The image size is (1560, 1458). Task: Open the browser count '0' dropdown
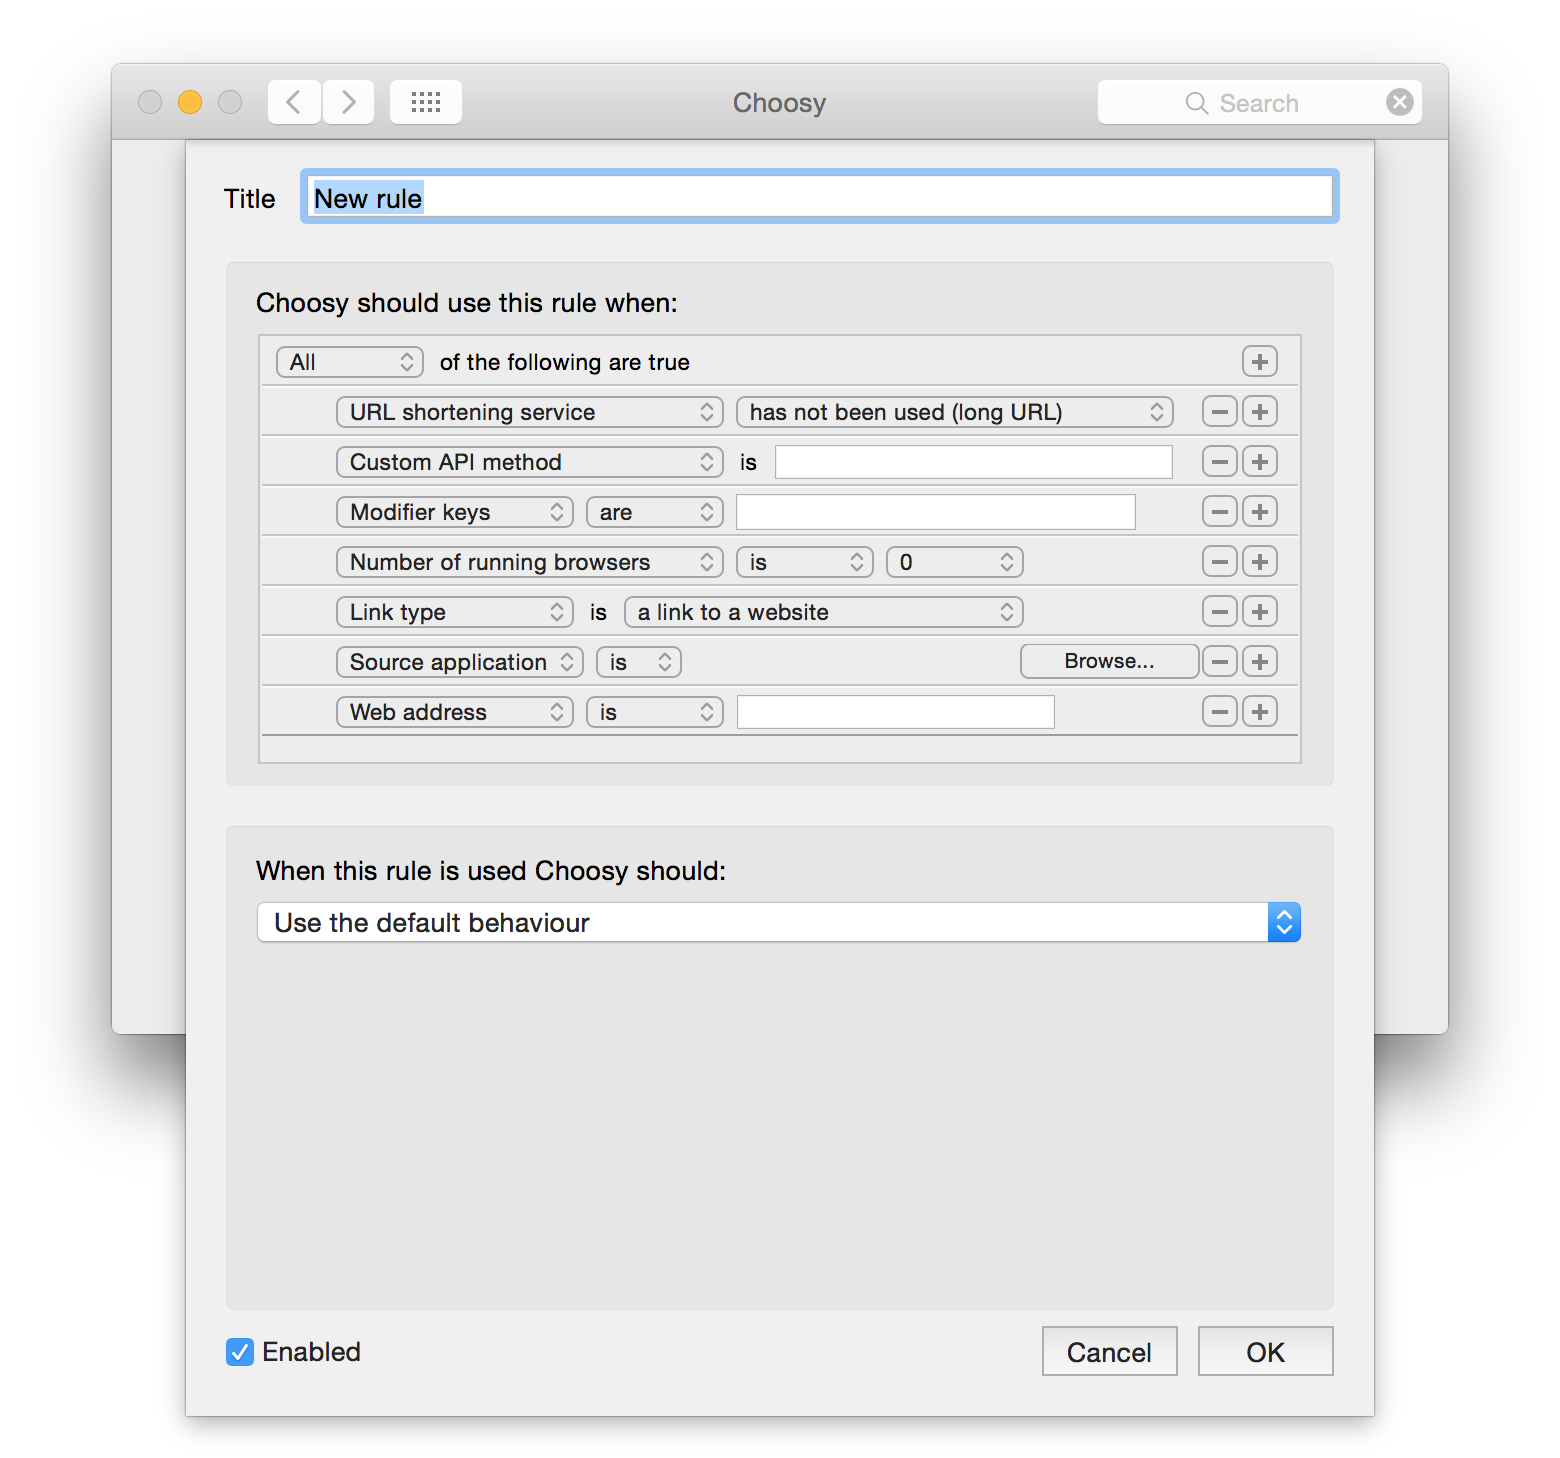pos(955,562)
